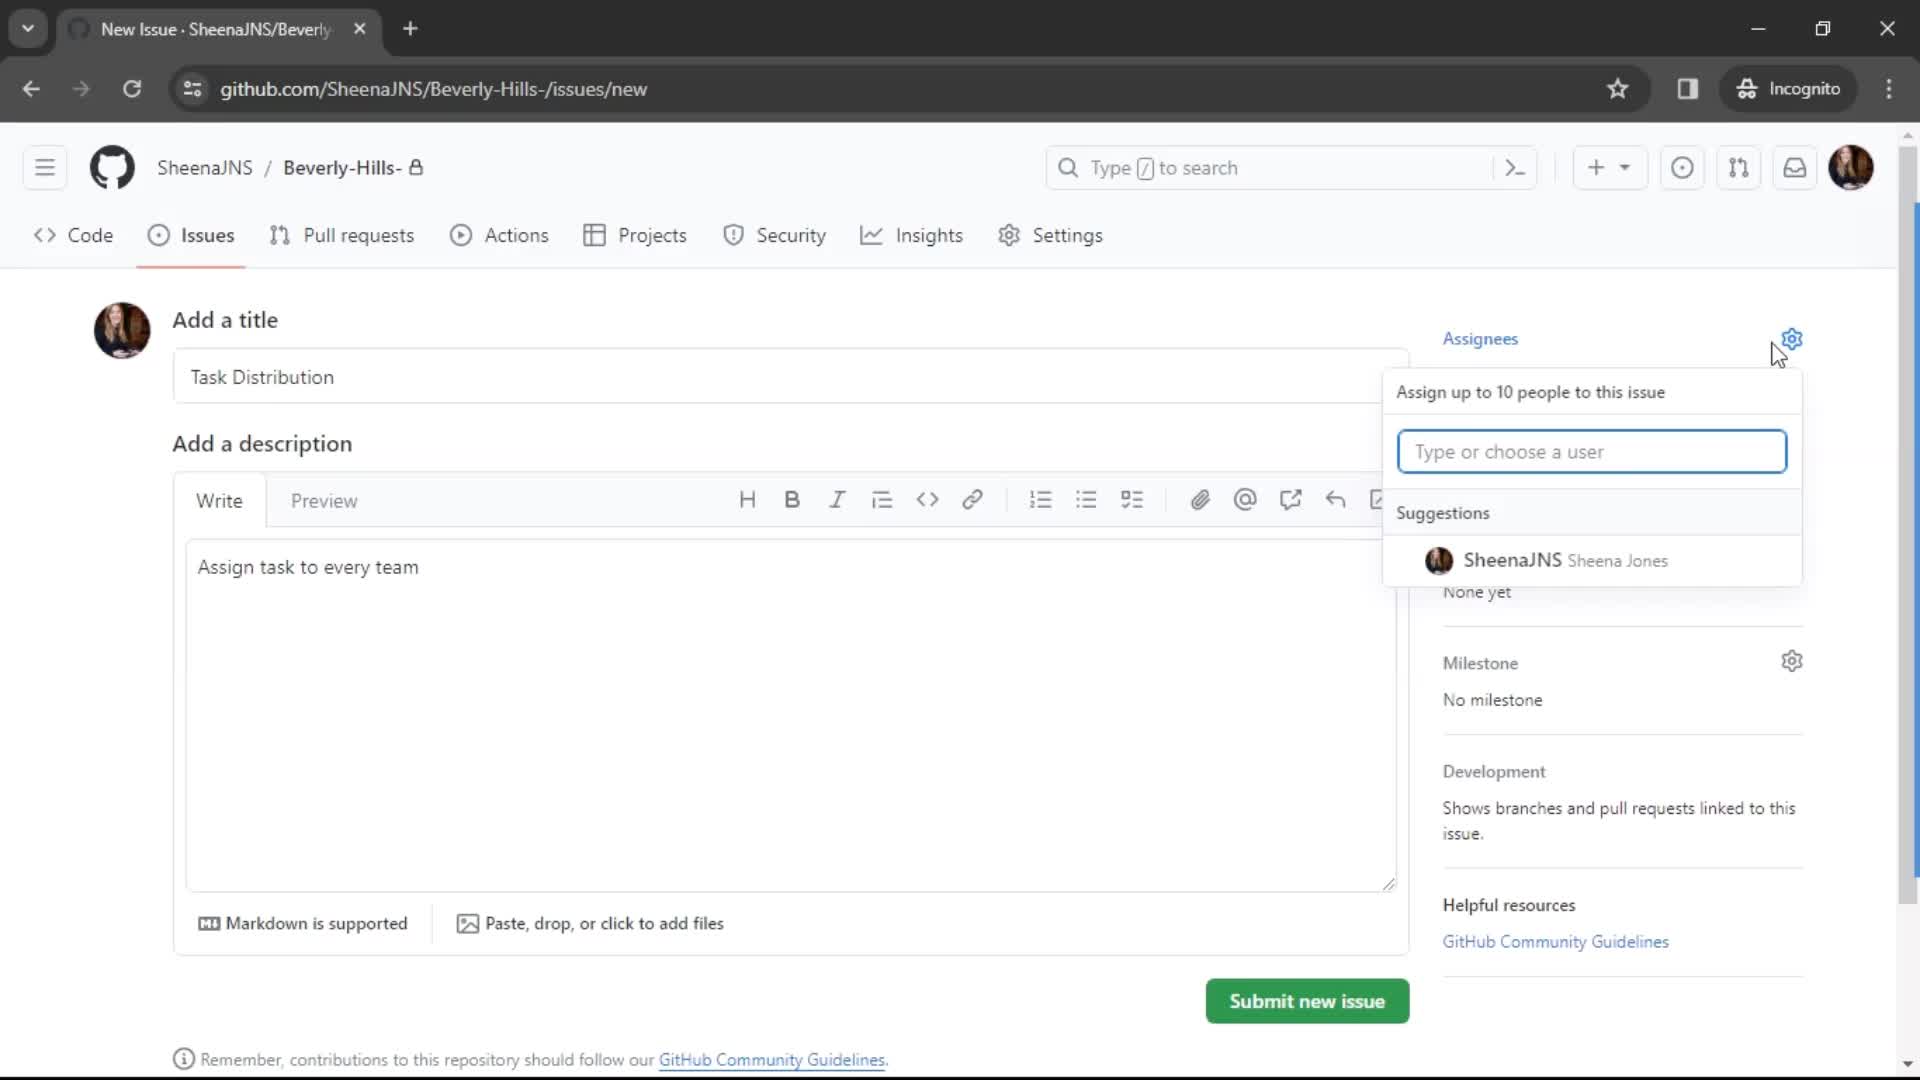
Task: Insert a code block
Action: click(927, 498)
